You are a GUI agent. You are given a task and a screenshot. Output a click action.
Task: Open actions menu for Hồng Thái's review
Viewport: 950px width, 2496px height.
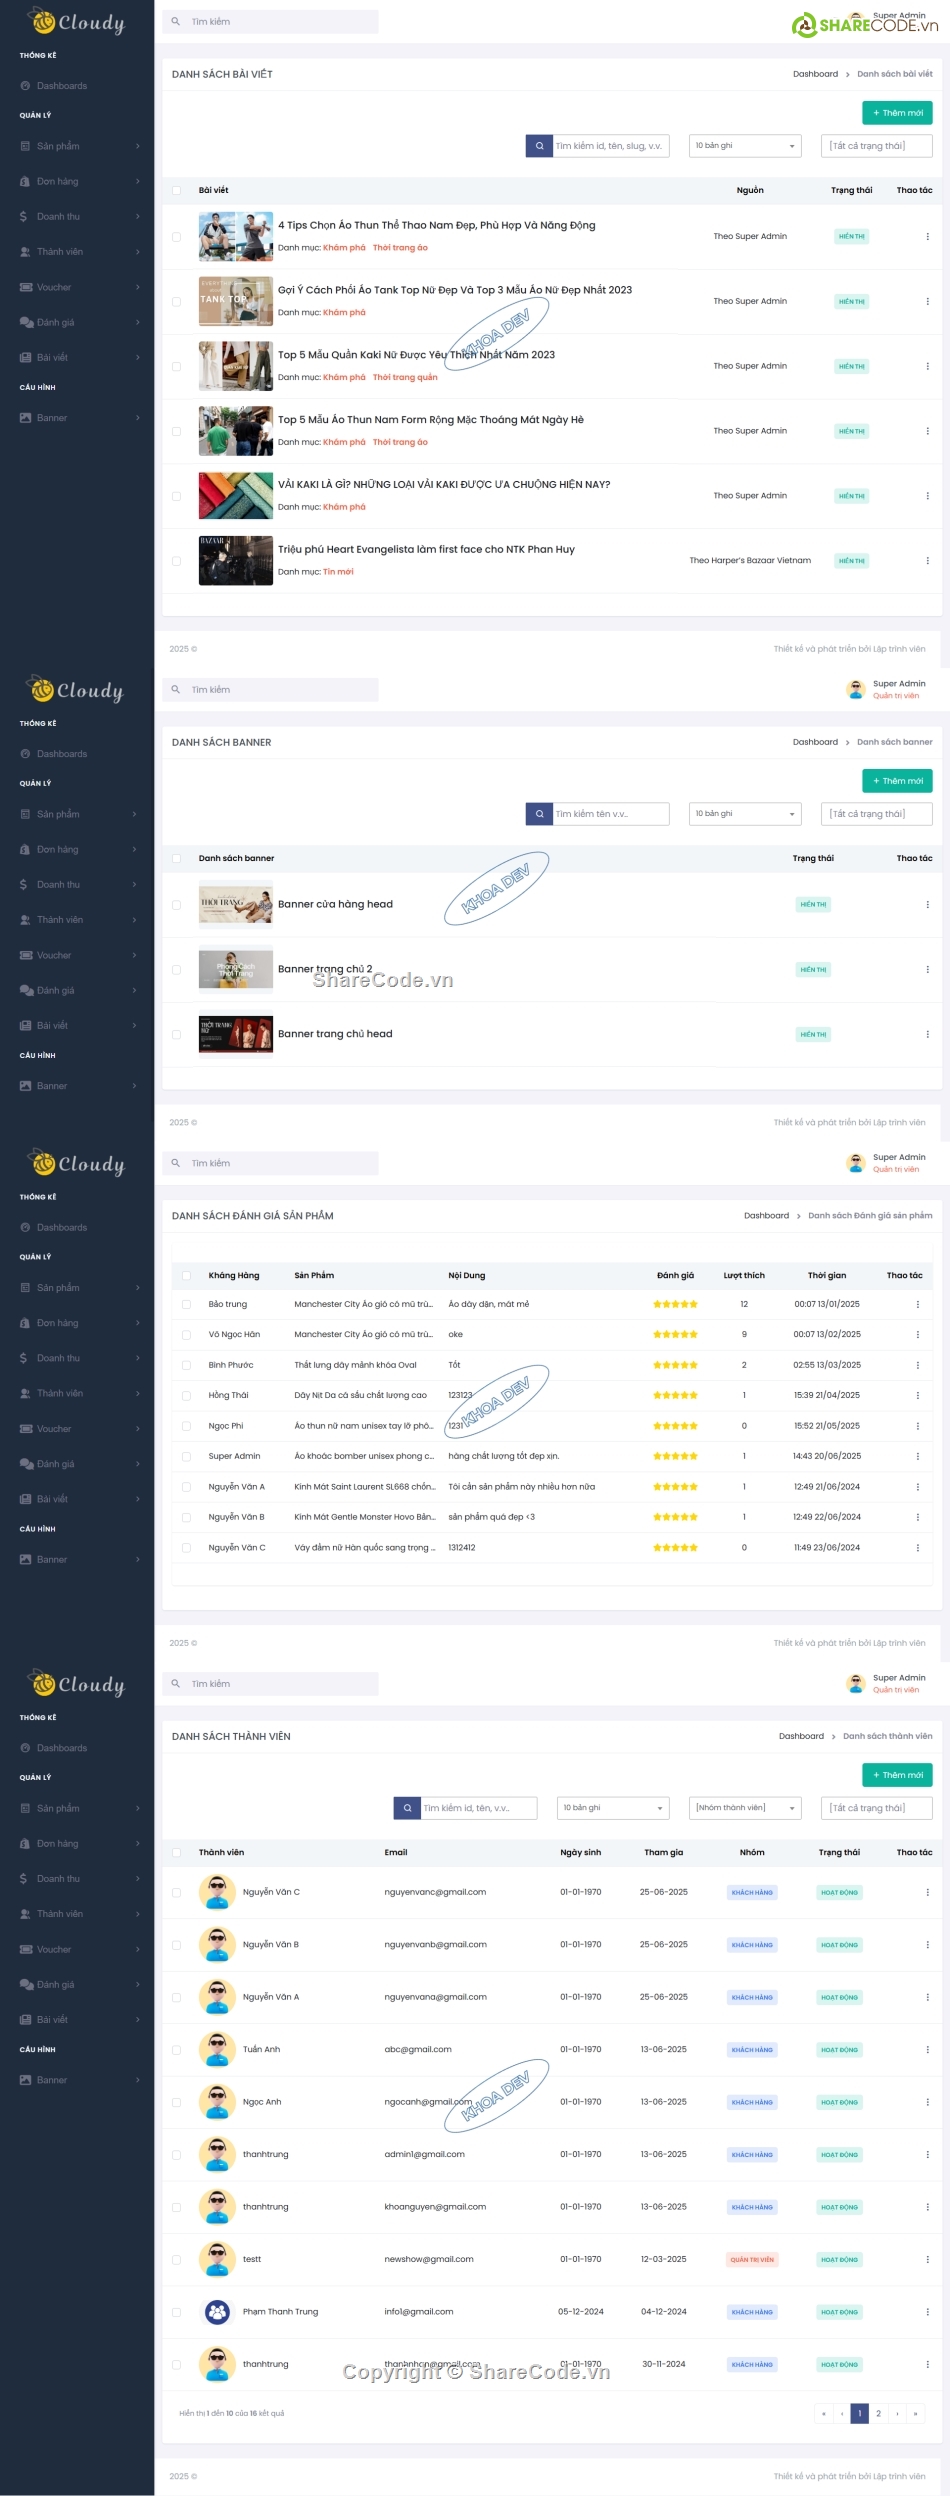[x=917, y=1396]
